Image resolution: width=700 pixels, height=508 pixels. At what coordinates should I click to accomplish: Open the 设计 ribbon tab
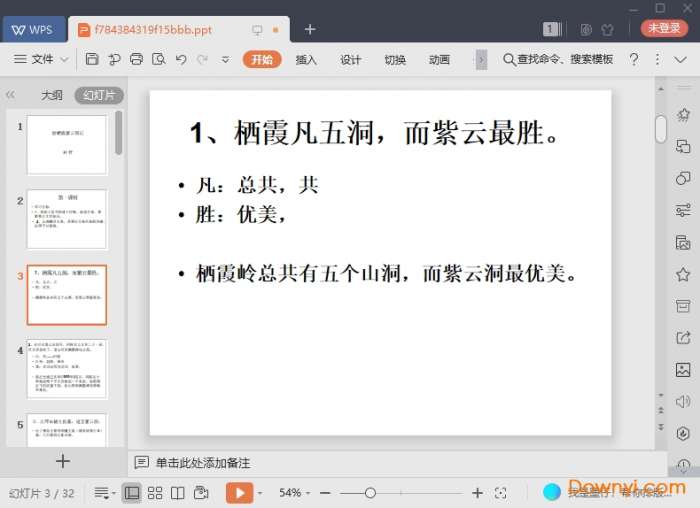[350, 60]
